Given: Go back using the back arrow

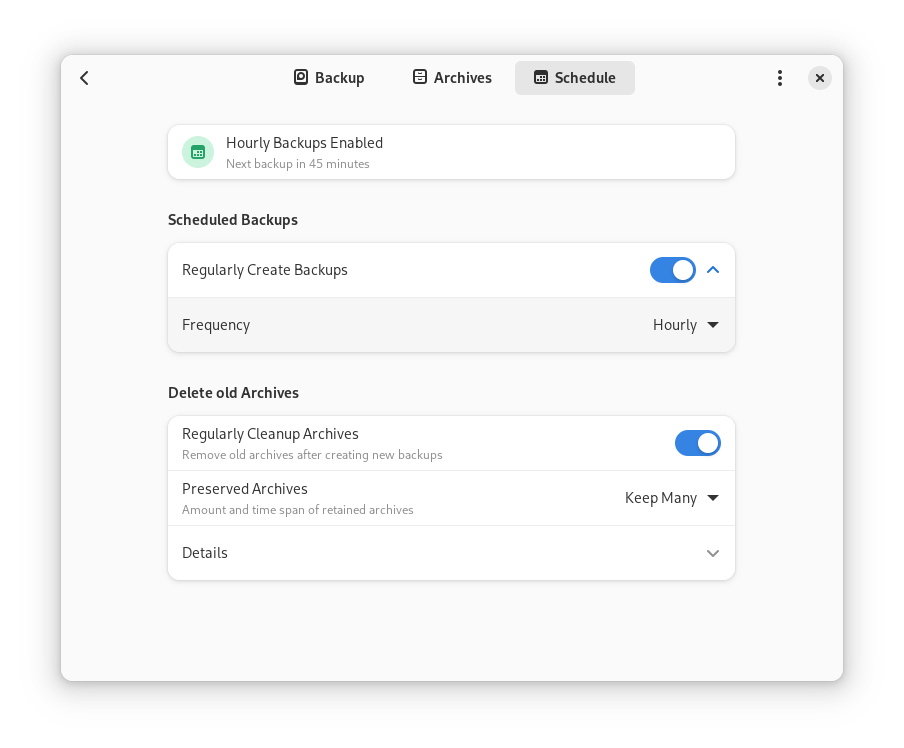Looking at the screenshot, I should (x=84, y=78).
